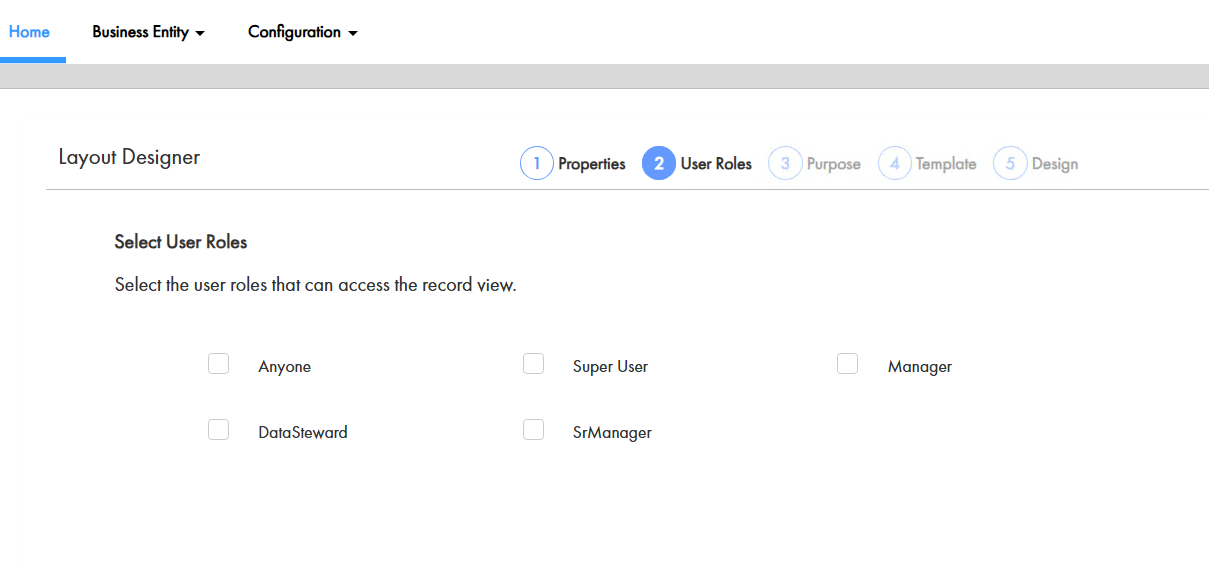Check the SrManager role checkbox
Image resolution: width=1209 pixels, height=567 pixels.
coord(534,430)
